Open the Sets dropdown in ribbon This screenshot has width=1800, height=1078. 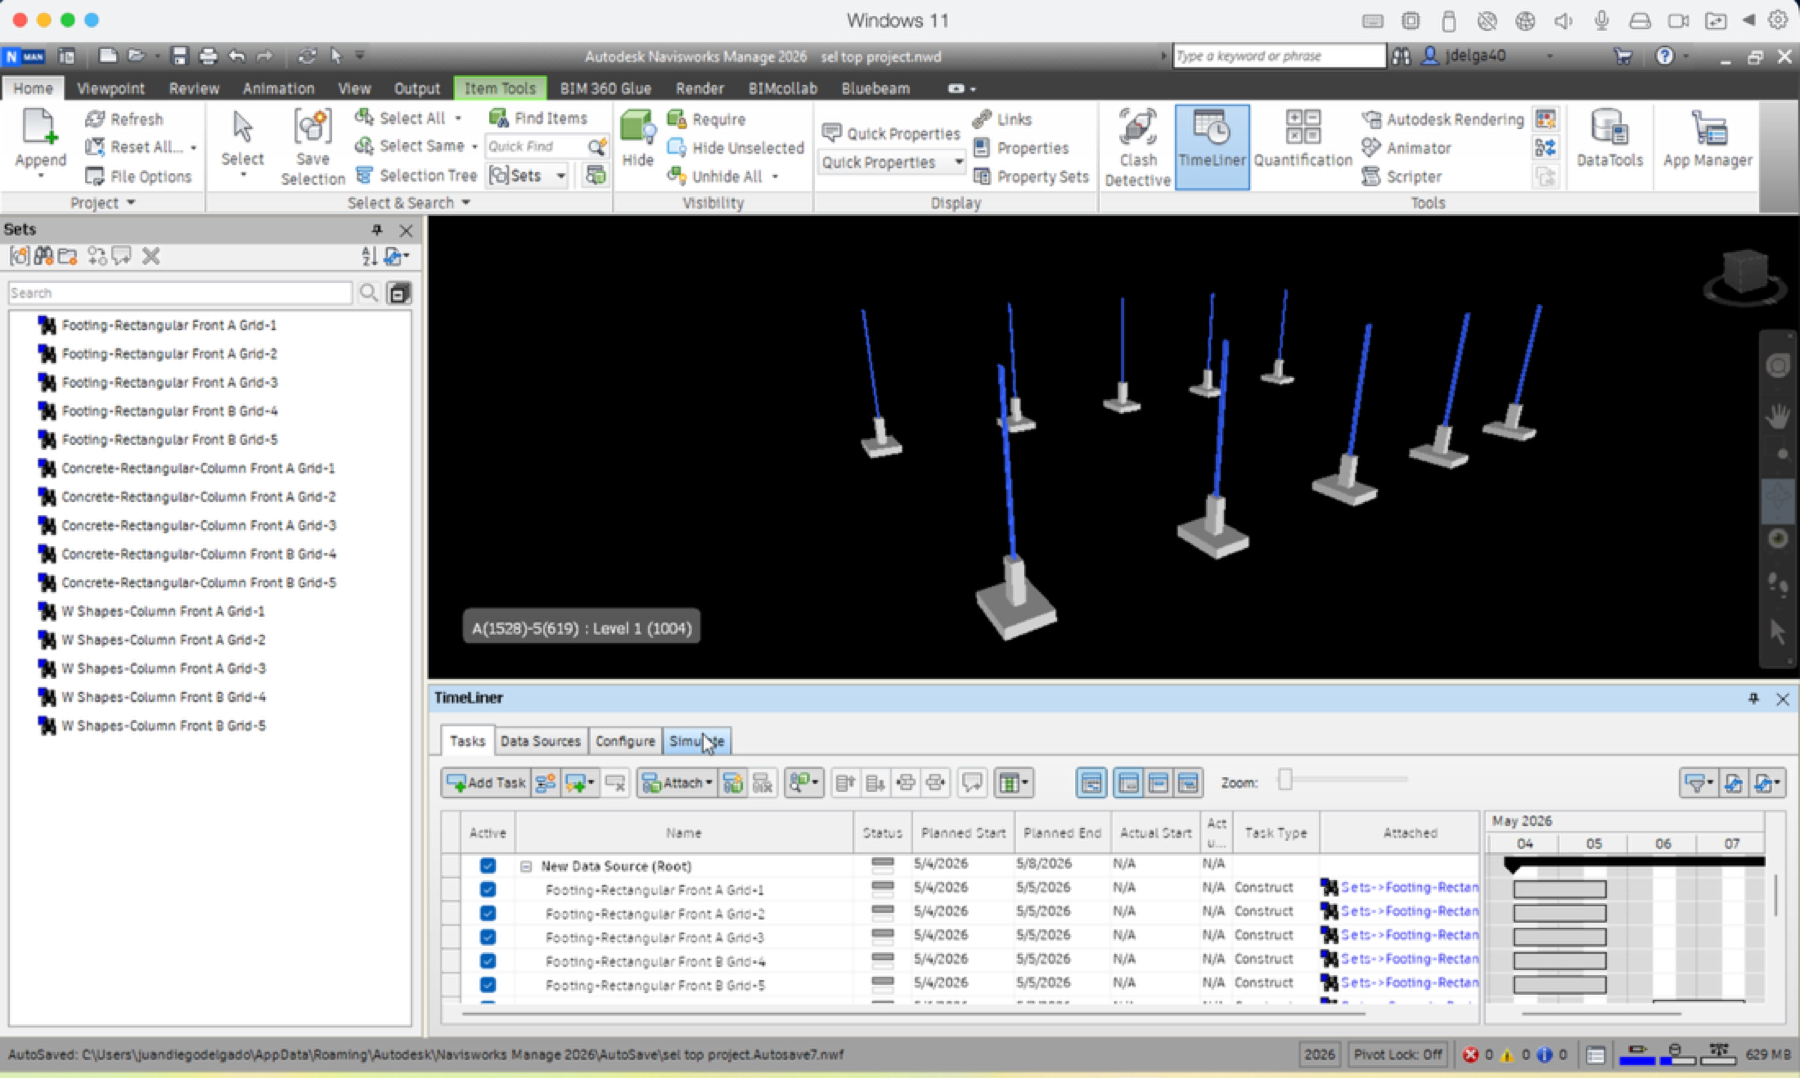point(561,176)
